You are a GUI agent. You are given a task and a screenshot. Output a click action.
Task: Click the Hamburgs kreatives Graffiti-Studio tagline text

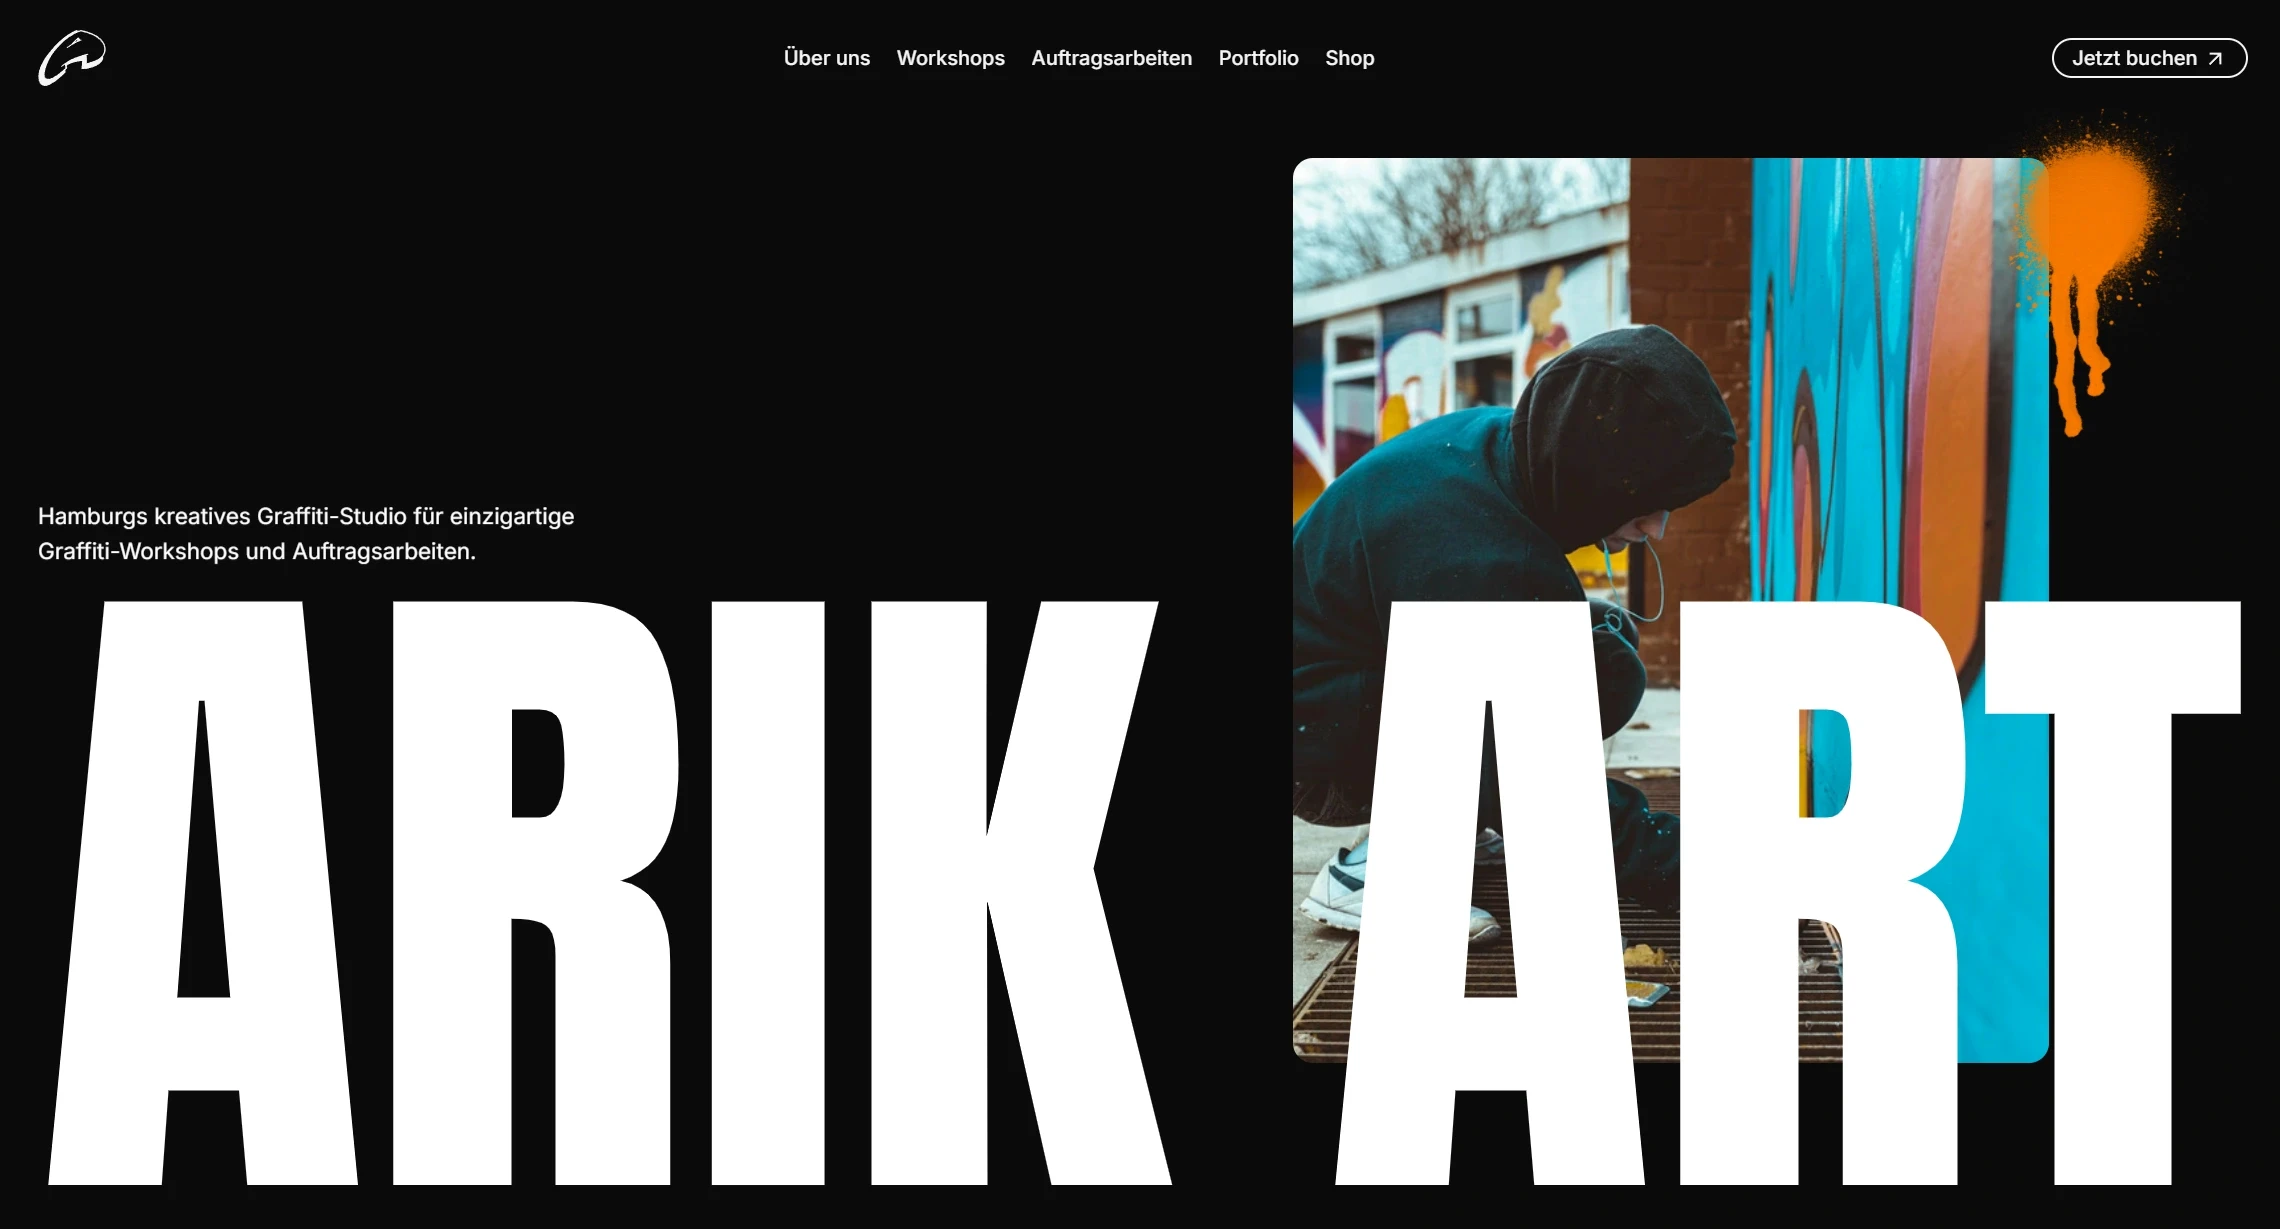tap(306, 534)
